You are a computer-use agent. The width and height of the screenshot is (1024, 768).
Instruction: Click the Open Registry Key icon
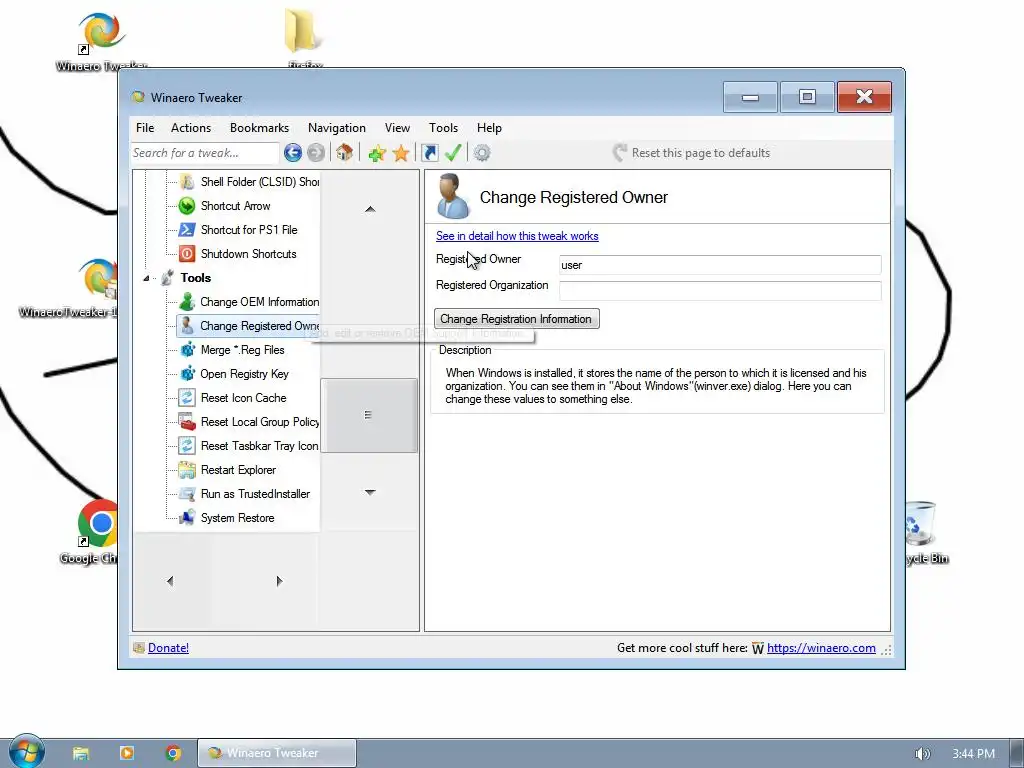point(187,374)
